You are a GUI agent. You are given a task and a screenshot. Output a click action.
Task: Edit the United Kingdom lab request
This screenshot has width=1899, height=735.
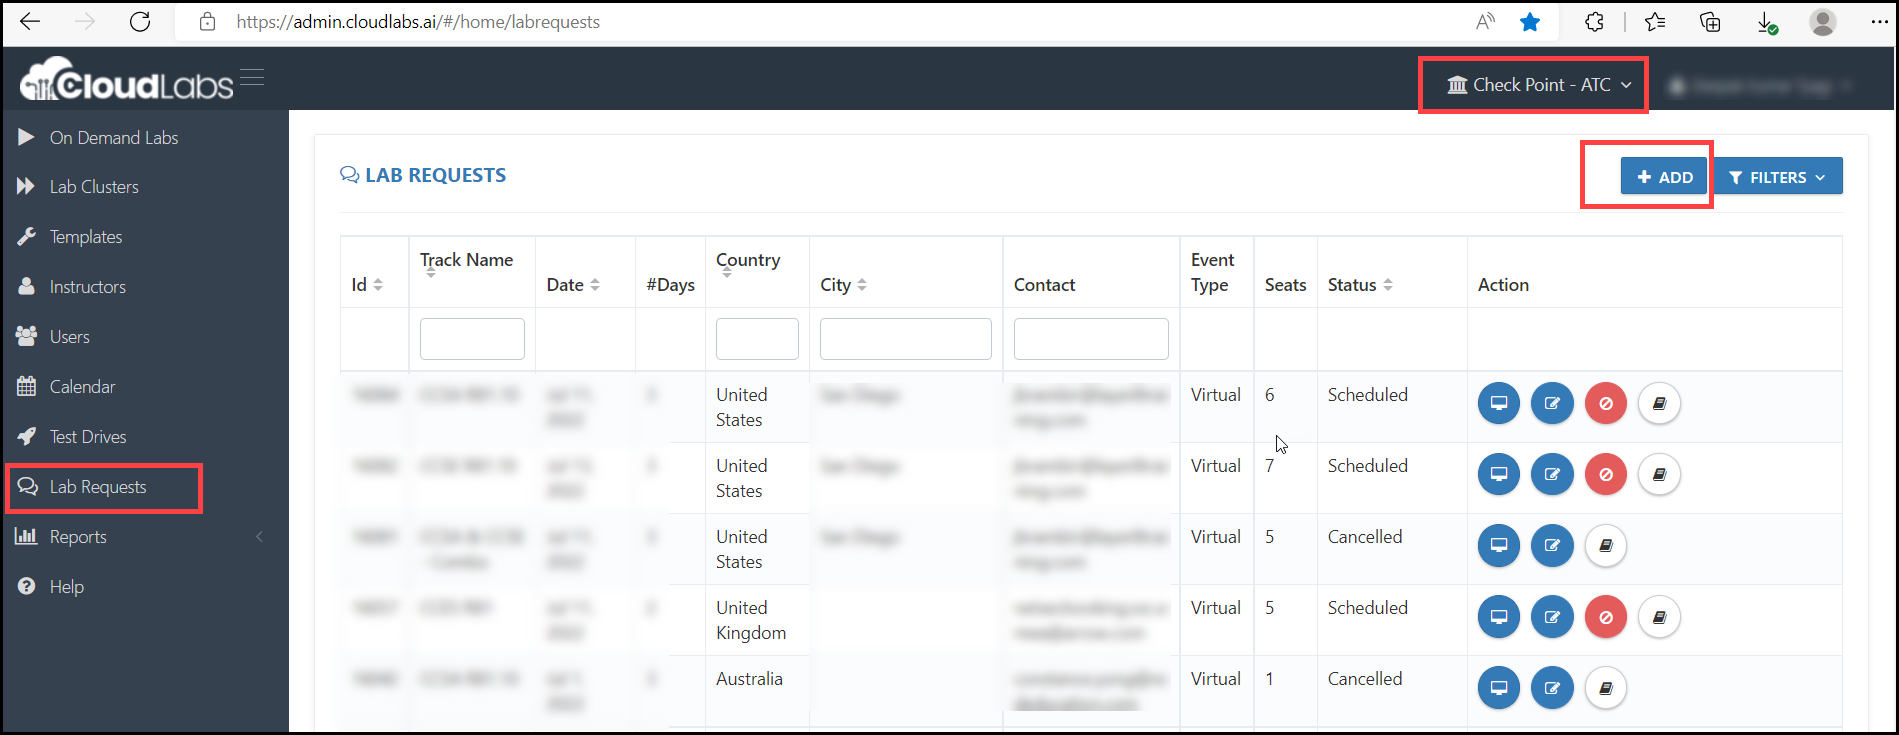(x=1552, y=616)
